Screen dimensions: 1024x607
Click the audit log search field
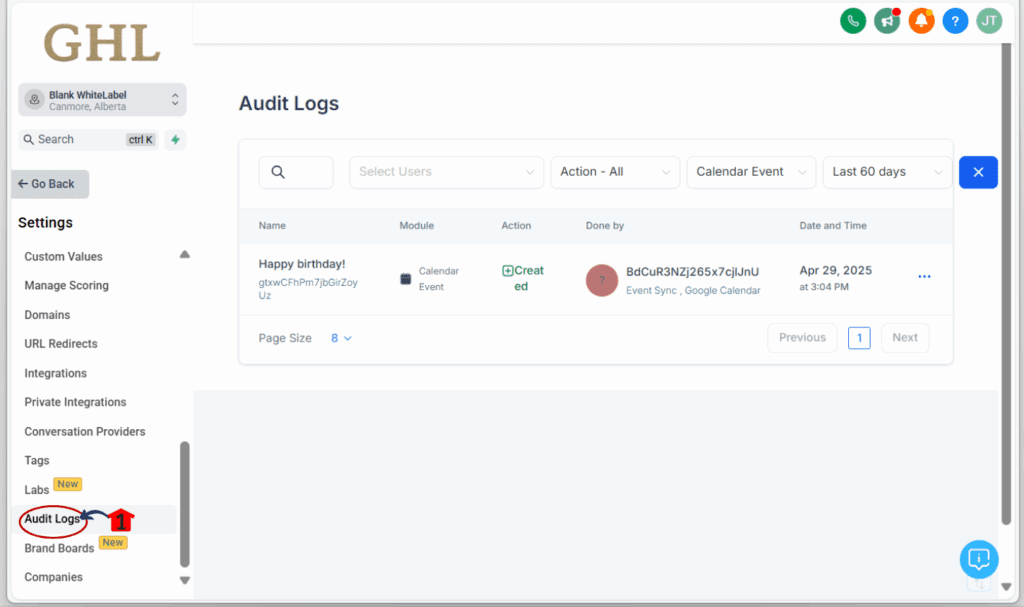click(296, 172)
